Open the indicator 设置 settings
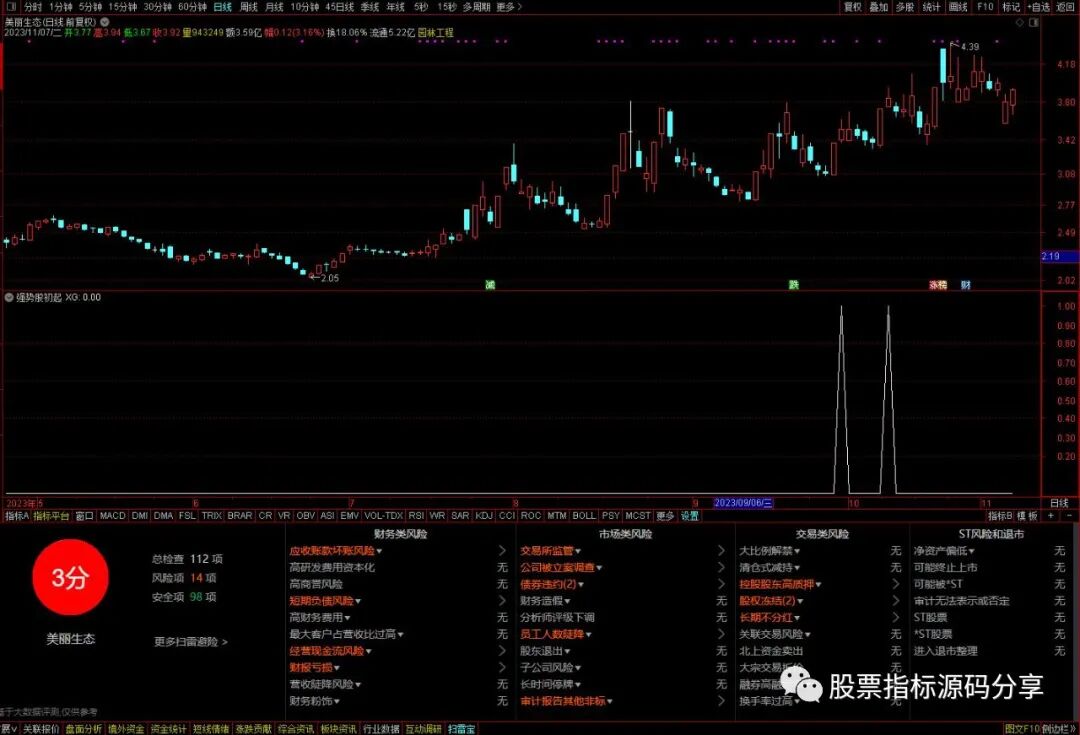This screenshot has height=735, width=1080. (689, 515)
